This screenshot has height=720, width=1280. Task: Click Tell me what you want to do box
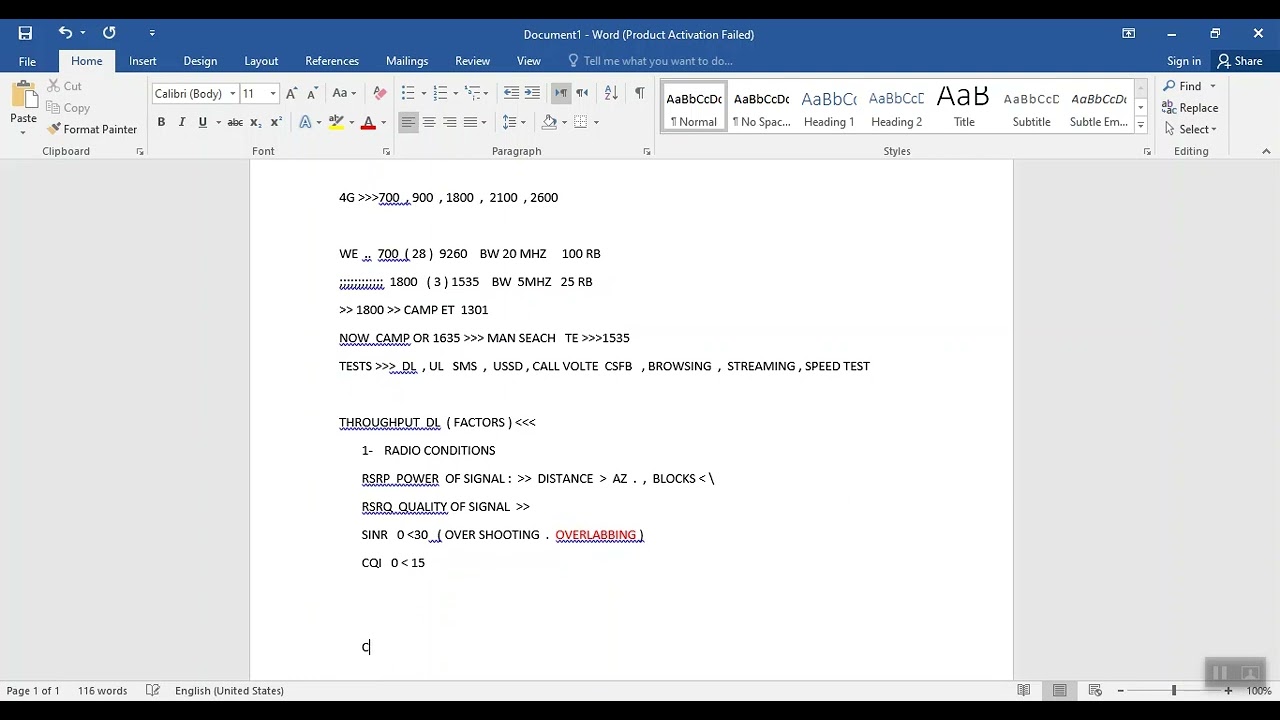[657, 61]
